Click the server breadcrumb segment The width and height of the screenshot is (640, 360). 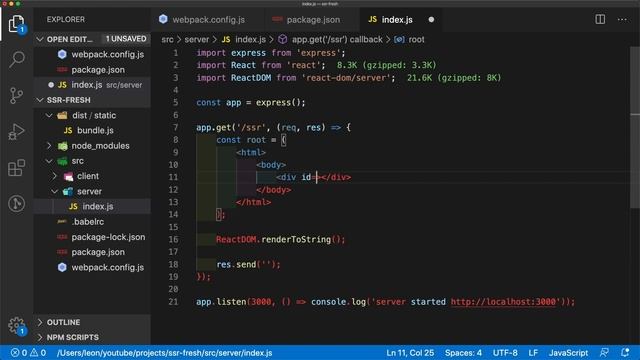pyautogui.click(x=197, y=40)
